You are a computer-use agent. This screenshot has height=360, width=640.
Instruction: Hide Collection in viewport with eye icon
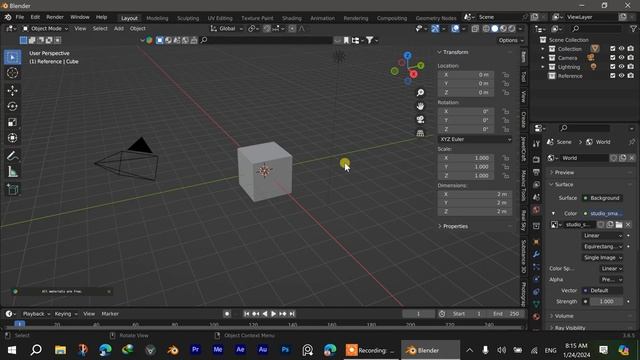coord(621,49)
